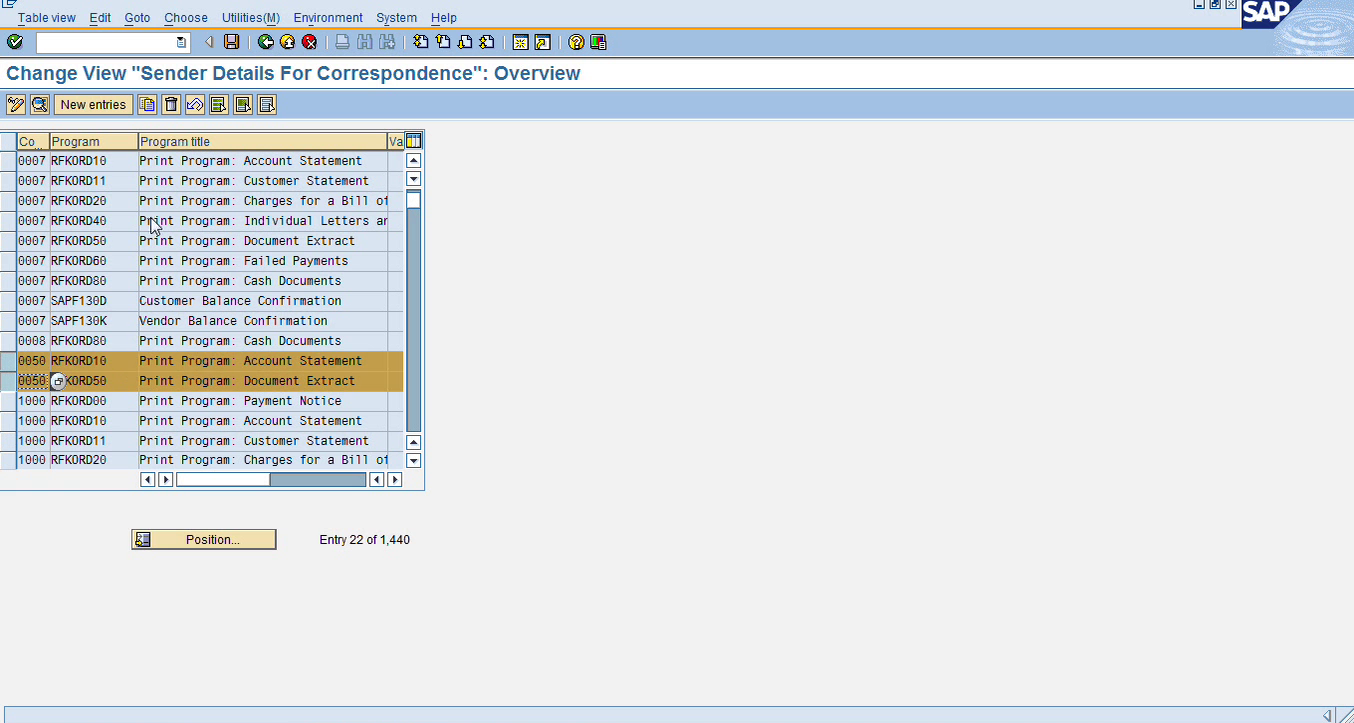Open the Utilities(M) menu
Viewport: 1354px width, 723px height.
click(x=251, y=18)
